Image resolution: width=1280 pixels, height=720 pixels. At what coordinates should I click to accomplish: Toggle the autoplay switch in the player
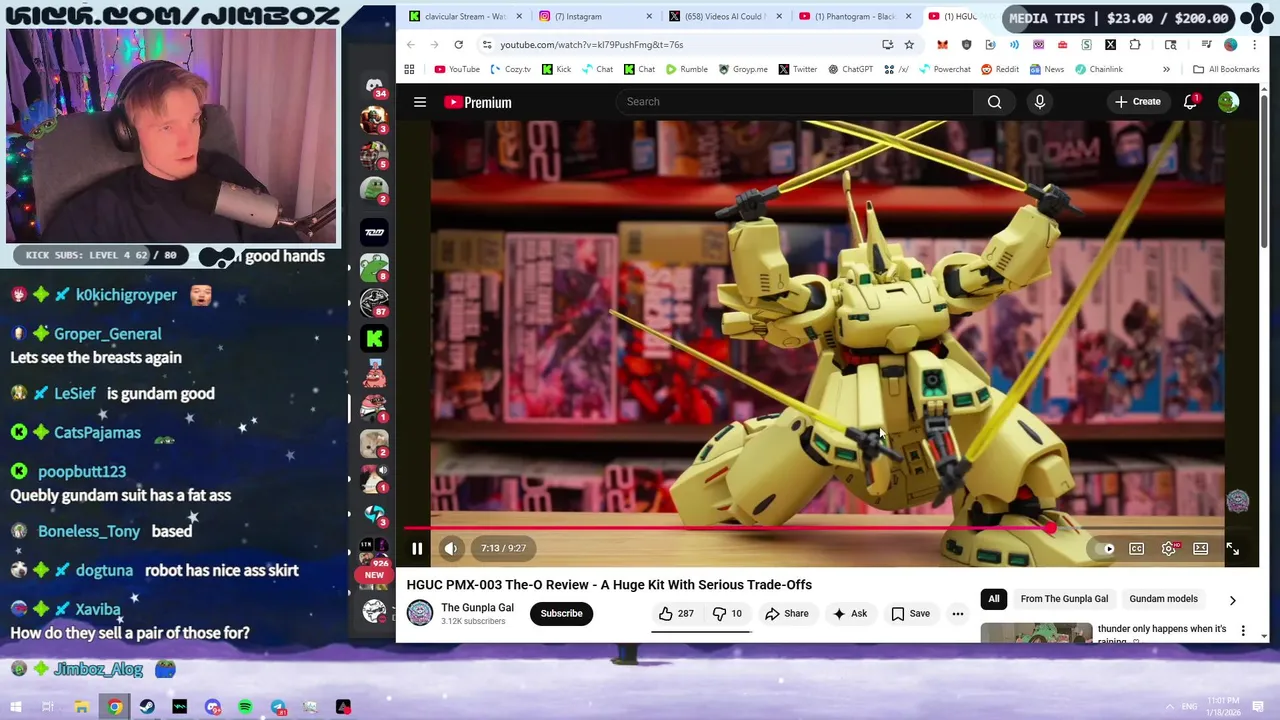pyautogui.click(x=1105, y=548)
